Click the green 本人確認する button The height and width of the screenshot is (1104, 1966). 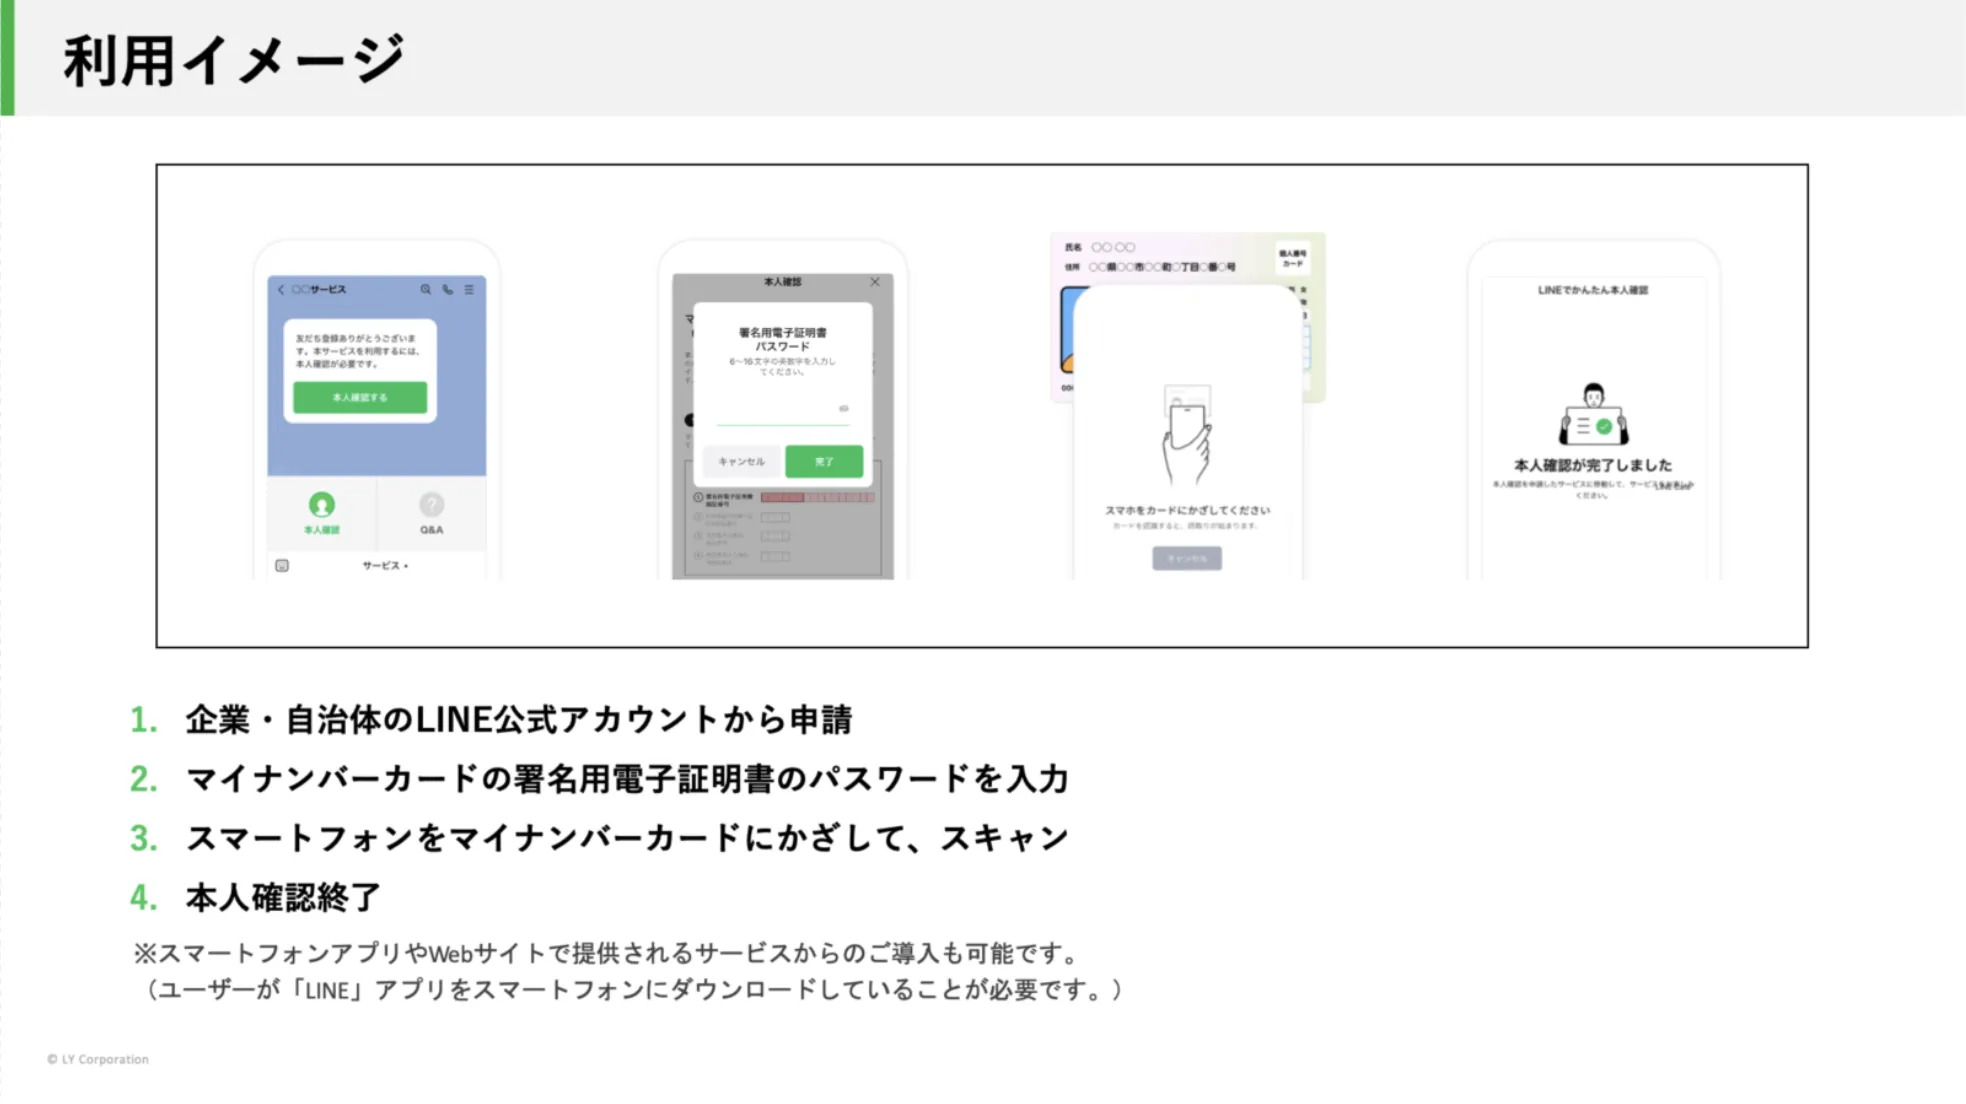tap(360, 397)
